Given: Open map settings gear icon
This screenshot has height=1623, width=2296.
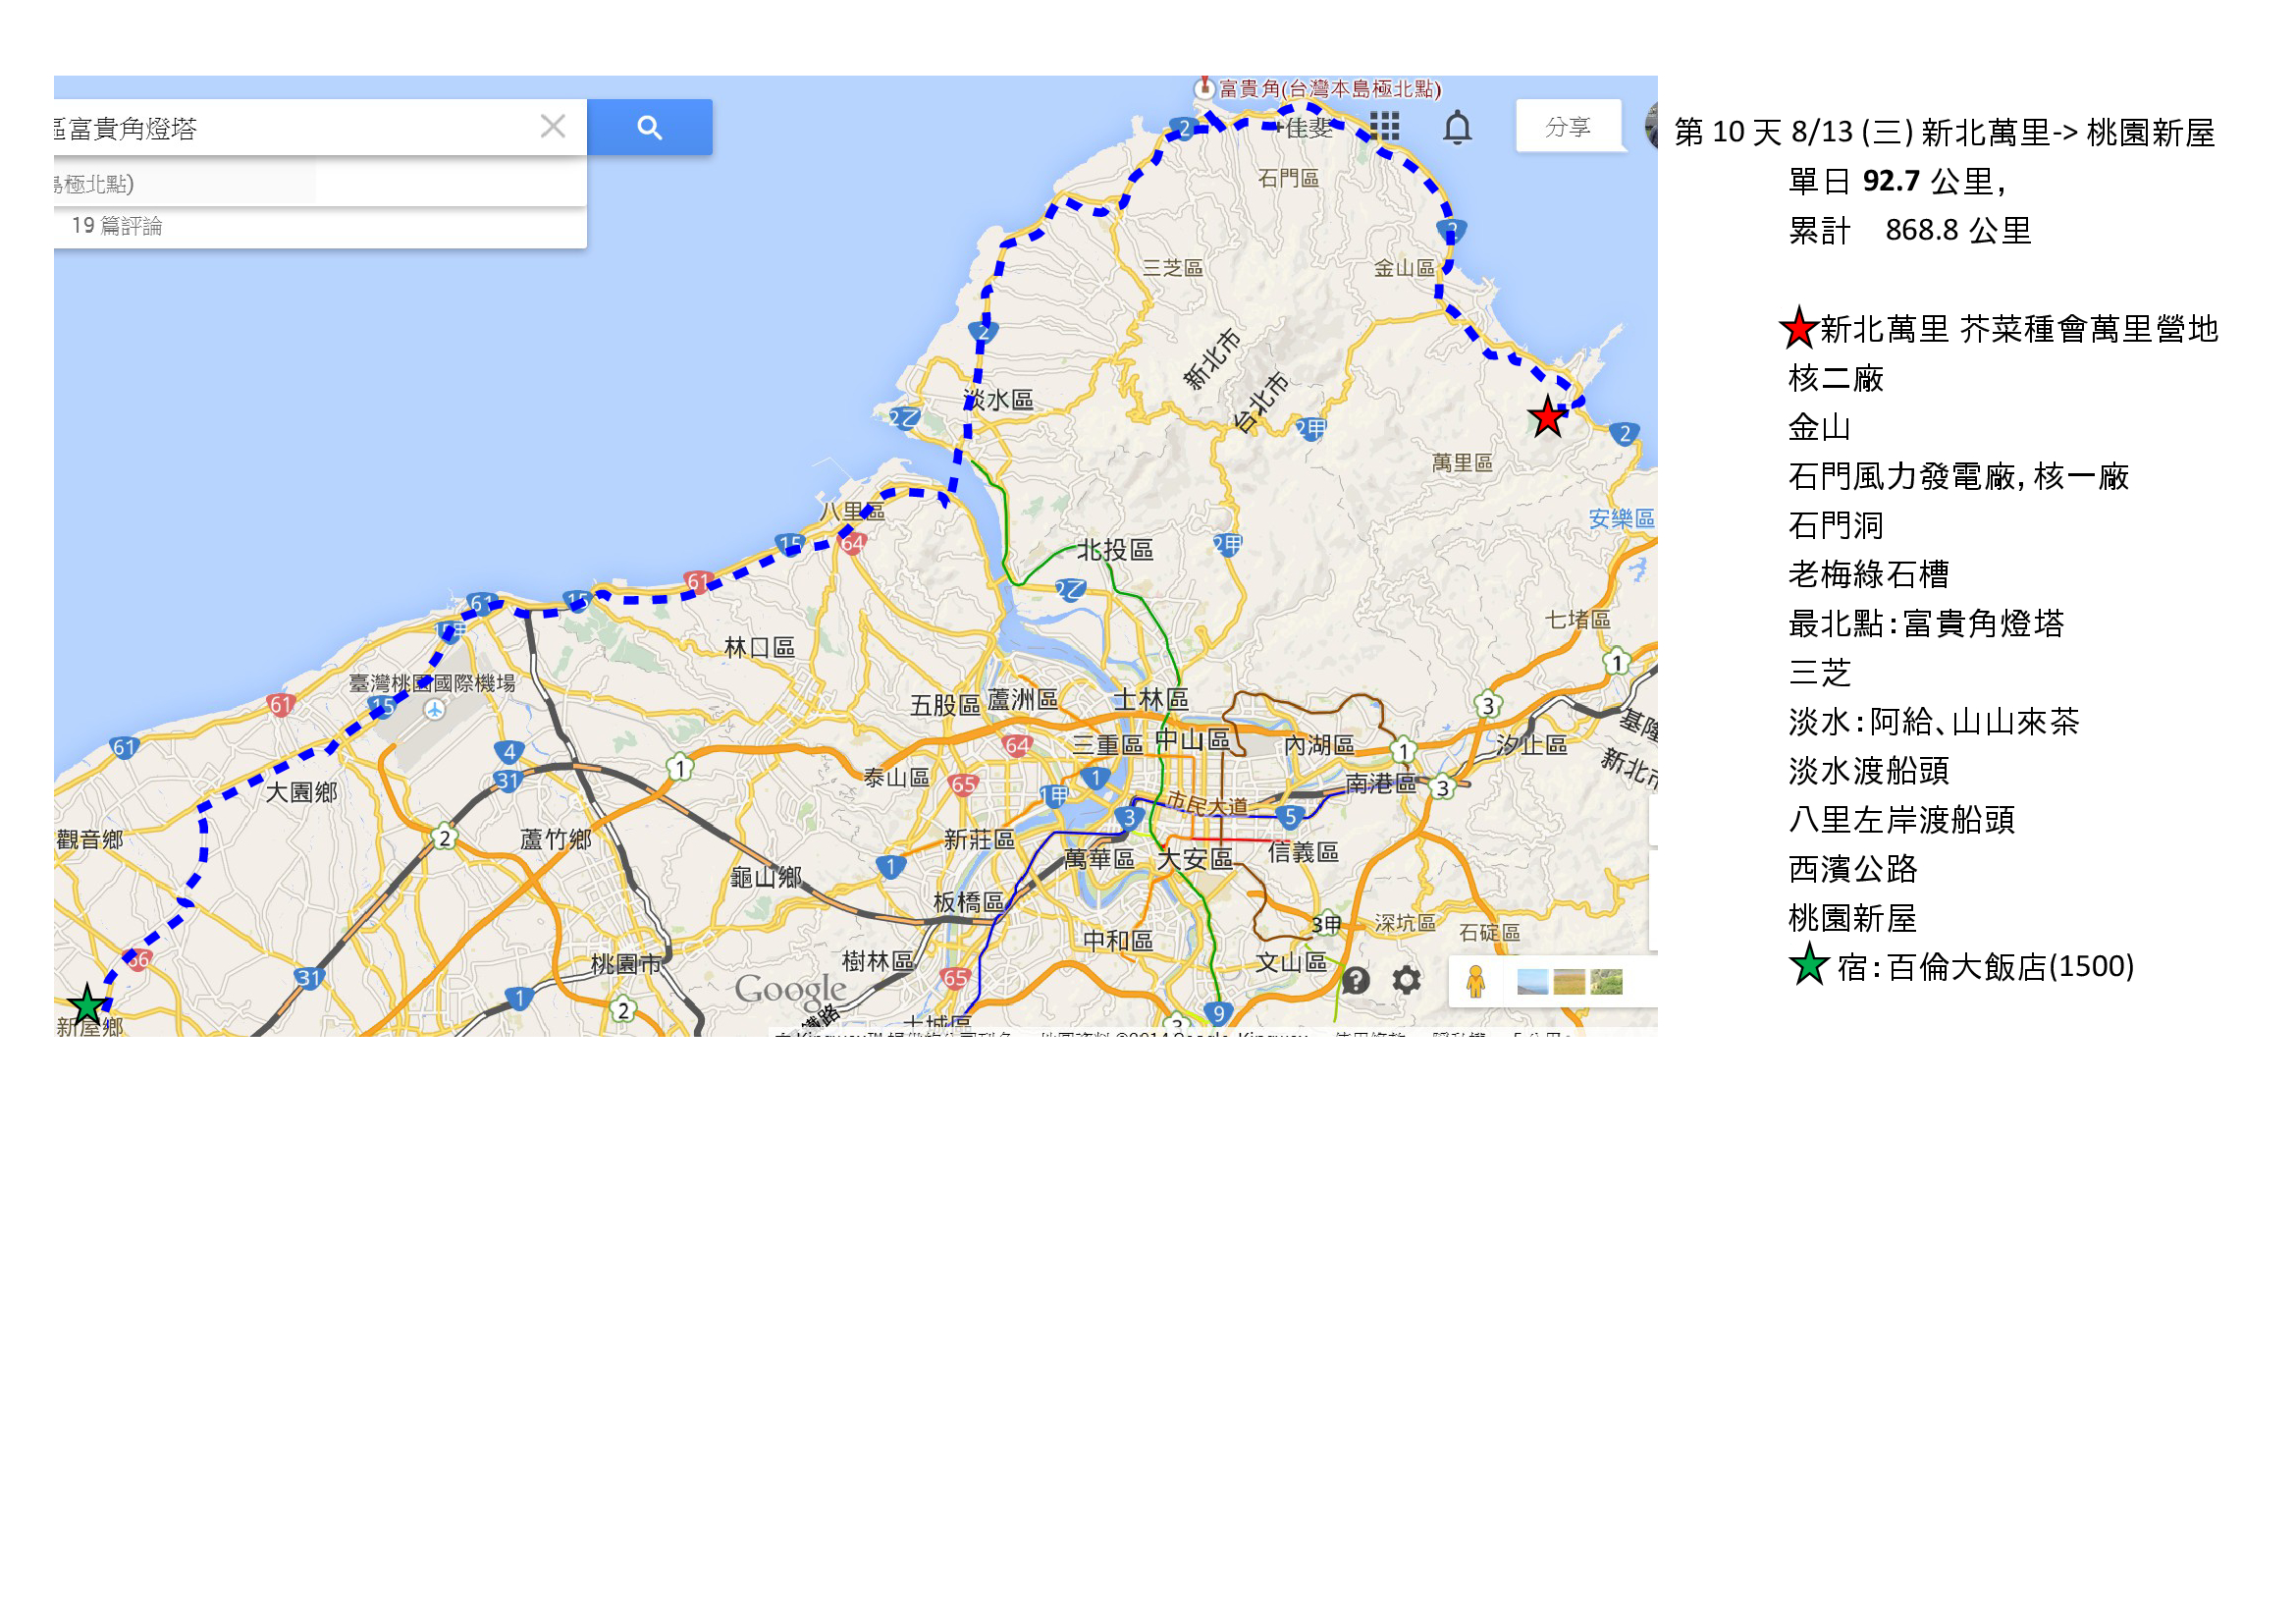Looking at the screenshot, I should coord(1406,980).
